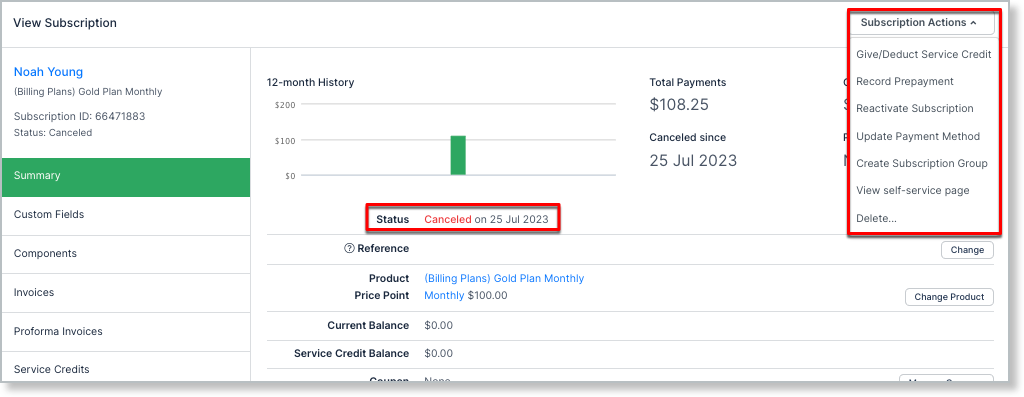
Task: Click the Service Credit Balance label
Action: [351, 353]
